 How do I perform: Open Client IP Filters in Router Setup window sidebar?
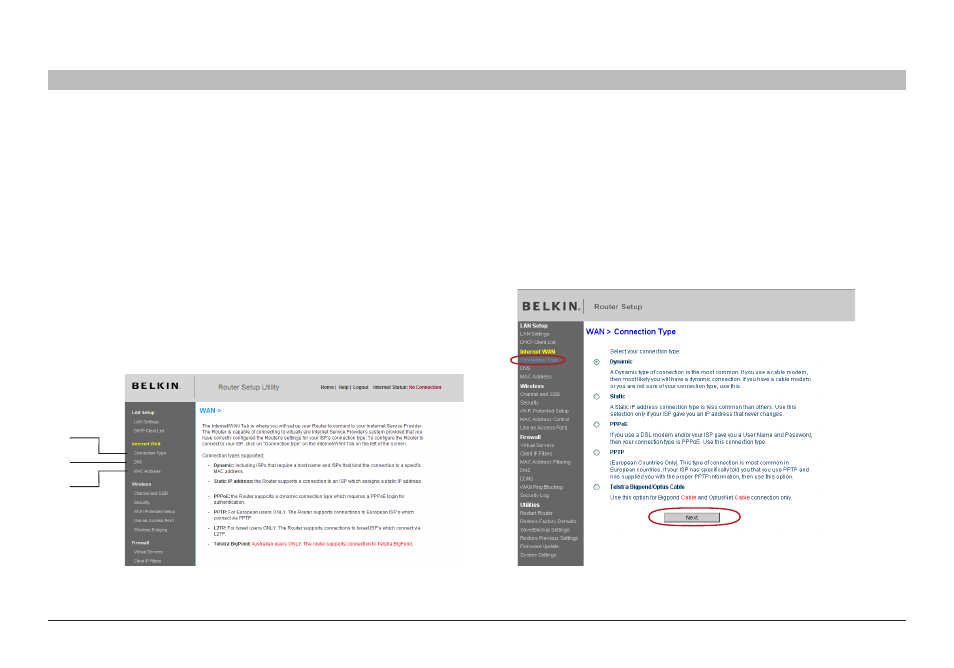click(x=536, y=454)
